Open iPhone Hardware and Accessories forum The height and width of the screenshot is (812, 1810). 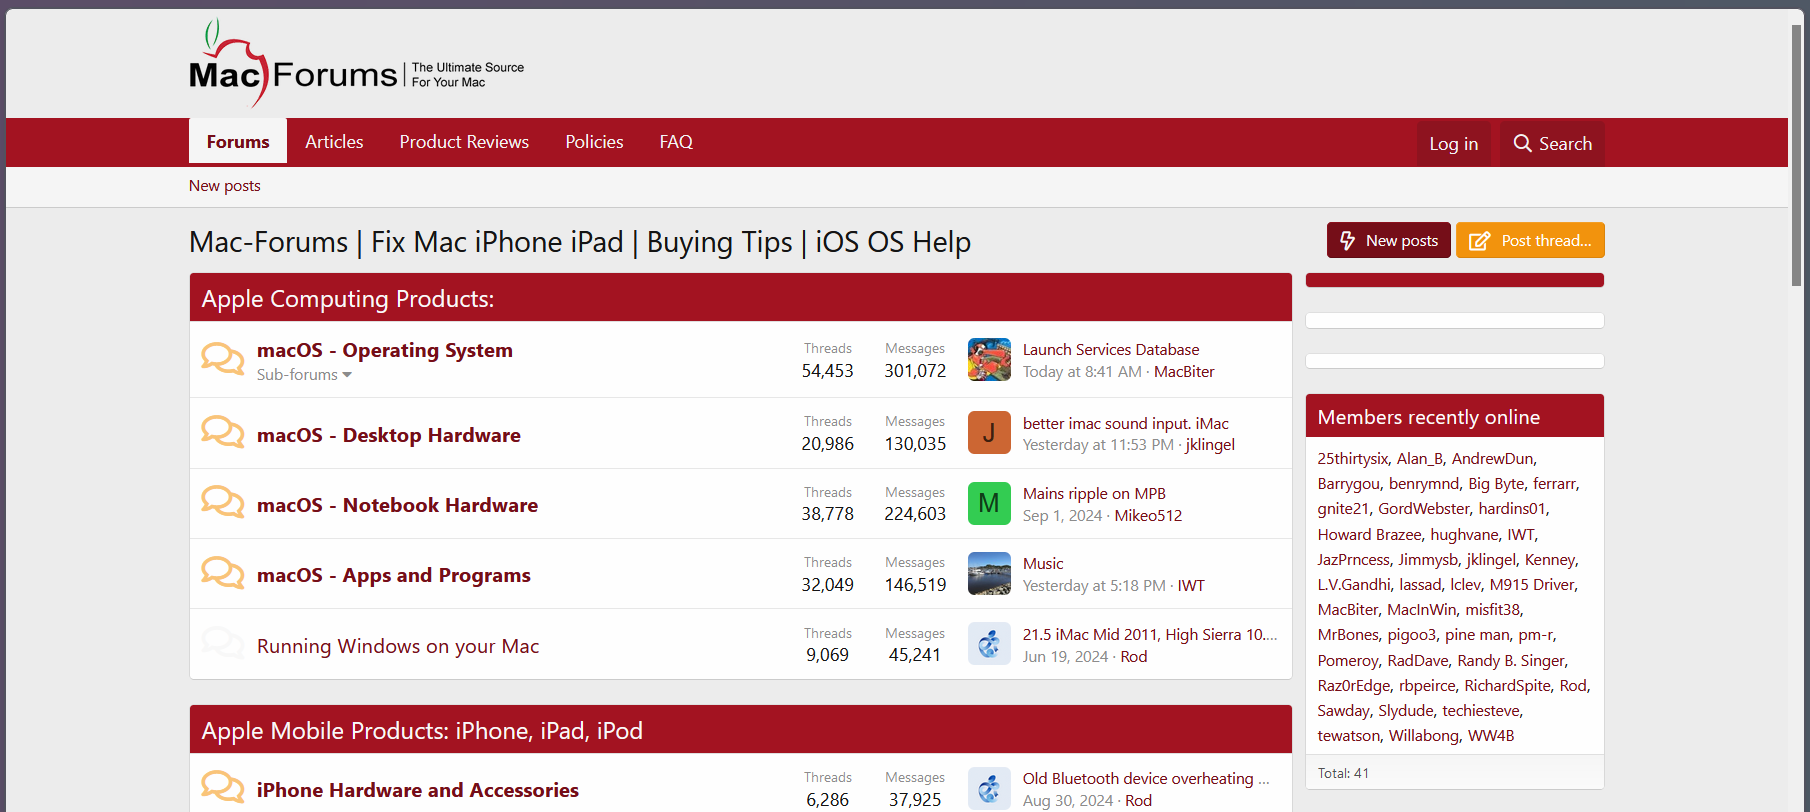click(418, 790)
